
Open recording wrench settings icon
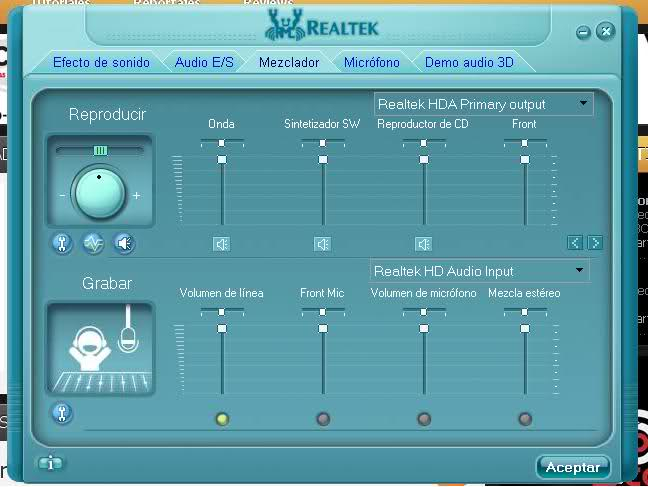pyautogui.click(x=62, y=412)
